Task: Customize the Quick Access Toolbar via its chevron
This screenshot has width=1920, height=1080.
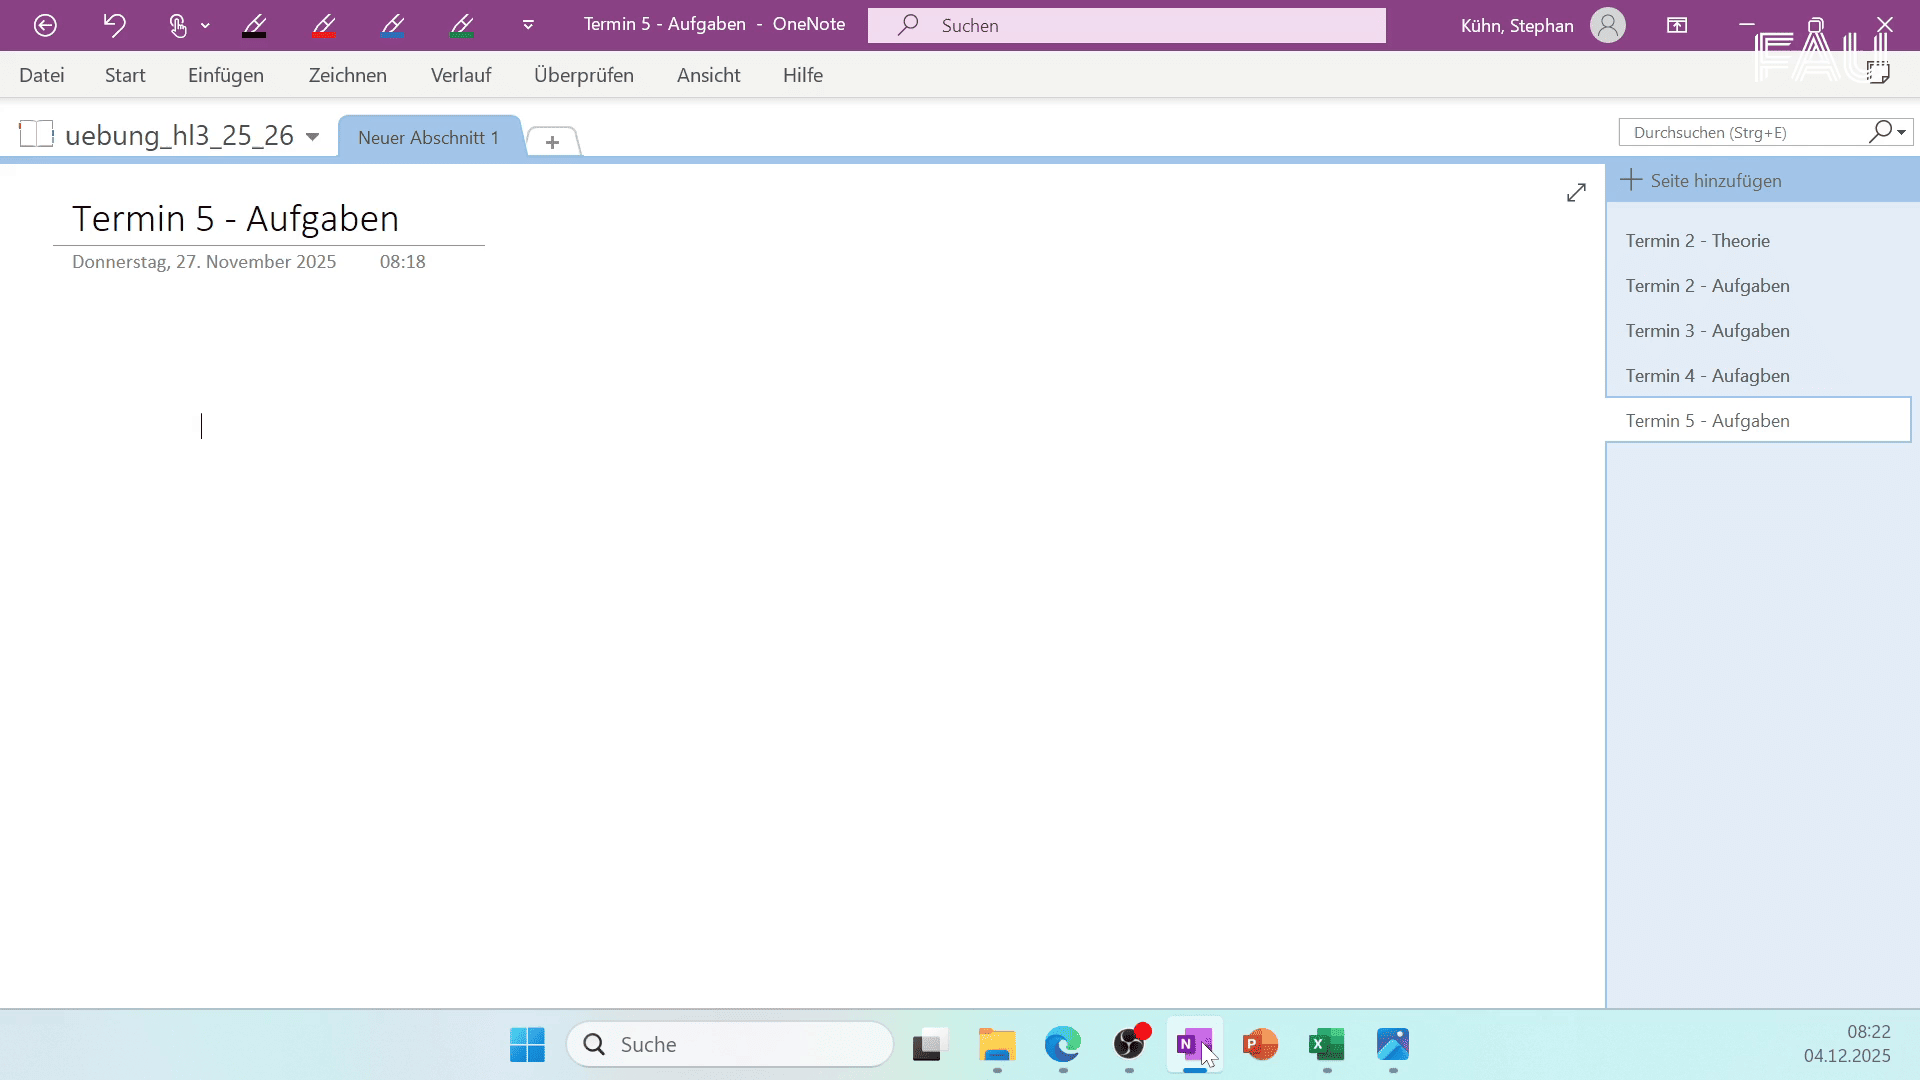Action: (527, 25)
